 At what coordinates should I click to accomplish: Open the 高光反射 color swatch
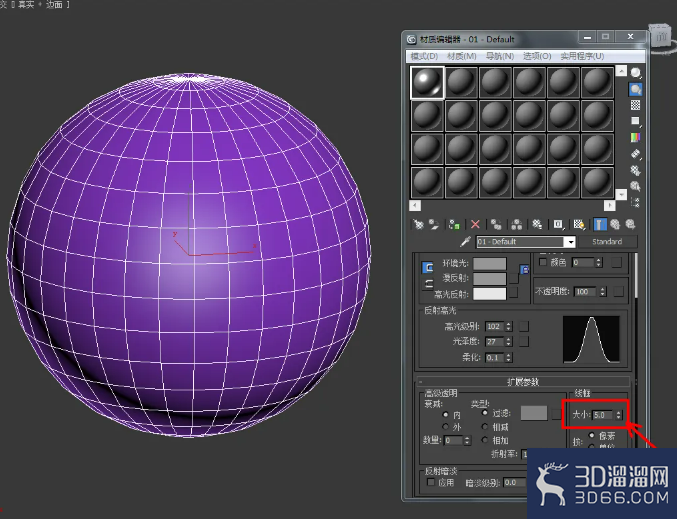click(x=490, y=294)
